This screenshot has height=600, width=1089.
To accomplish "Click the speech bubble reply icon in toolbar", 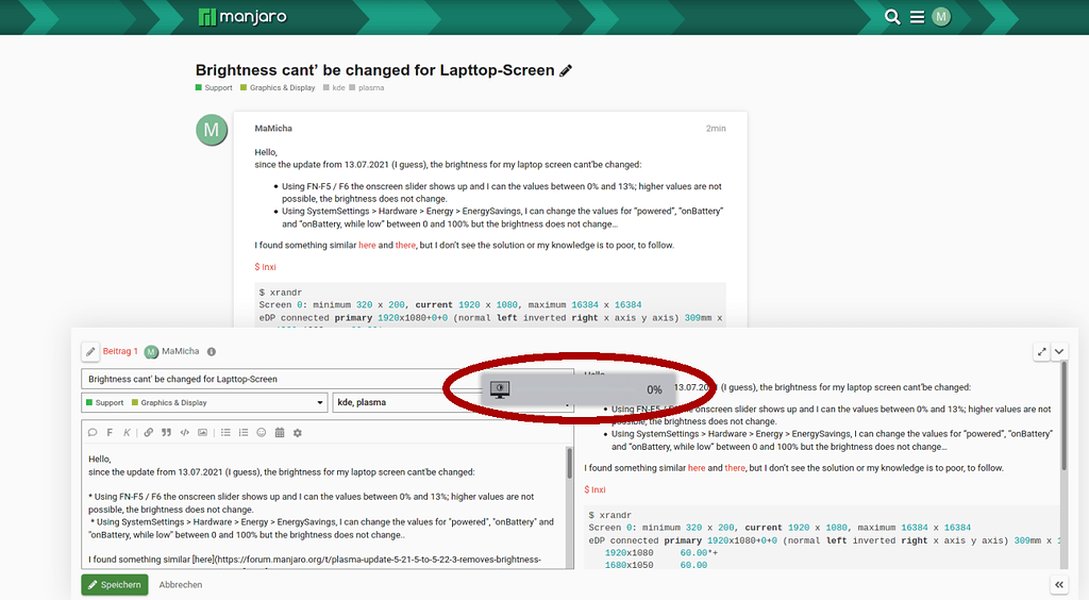I will click(x=92, y=433).
